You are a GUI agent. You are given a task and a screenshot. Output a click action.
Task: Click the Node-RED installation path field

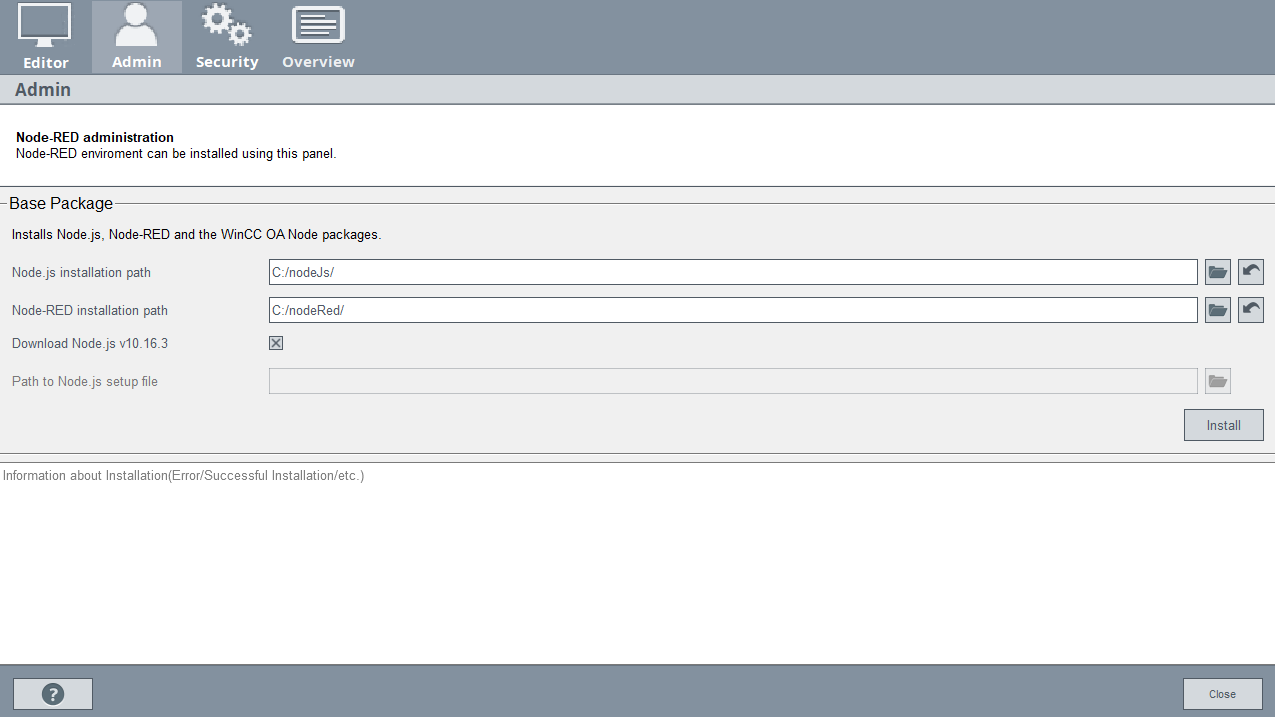pos(733,310)
